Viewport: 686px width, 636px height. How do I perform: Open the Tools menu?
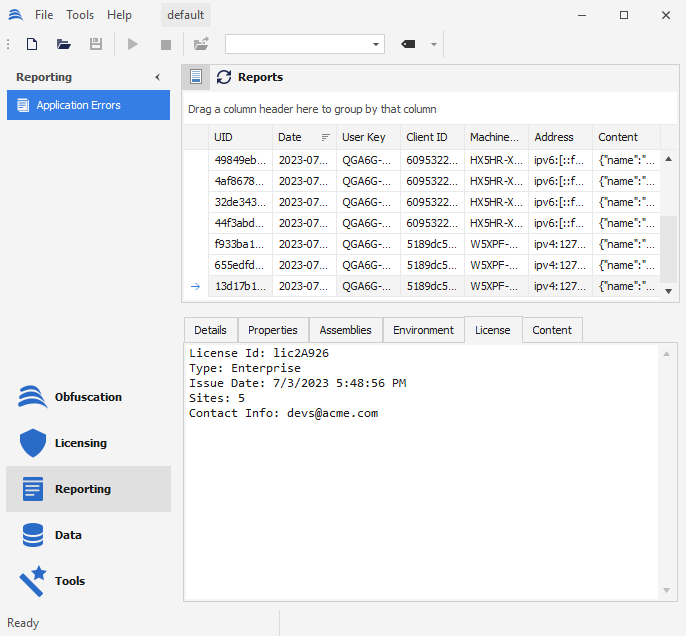coord(80,15)
